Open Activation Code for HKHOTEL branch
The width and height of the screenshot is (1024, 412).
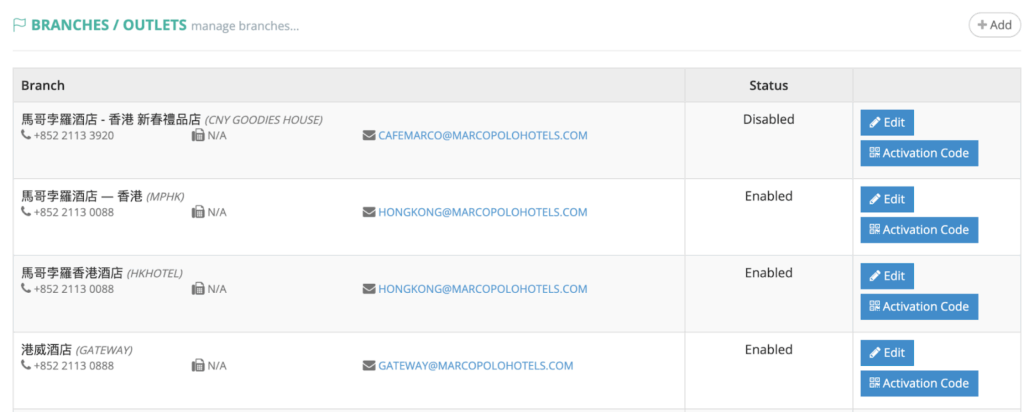click(919, 307)
